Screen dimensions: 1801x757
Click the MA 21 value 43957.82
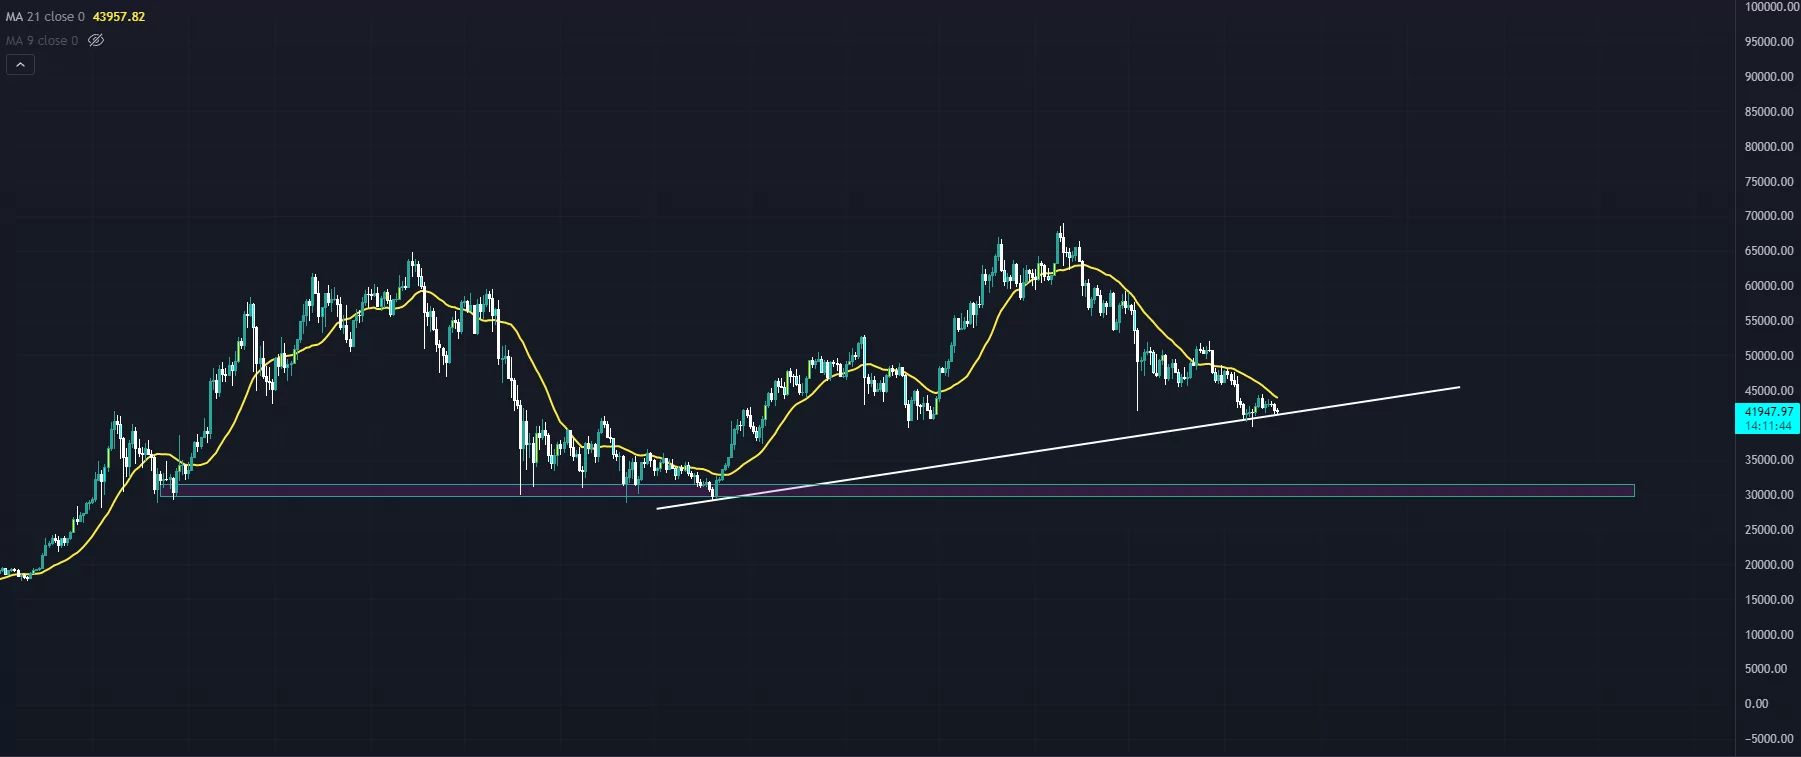click(119, 17)
